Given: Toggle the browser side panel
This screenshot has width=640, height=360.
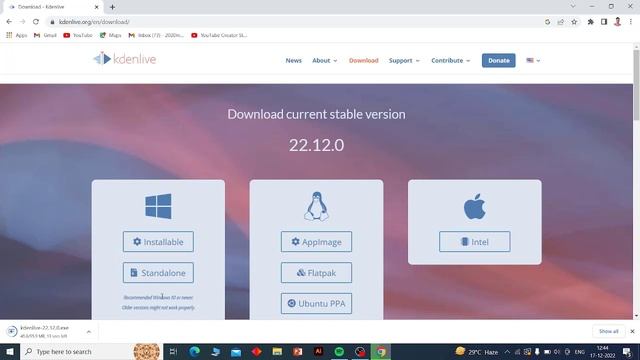Looking at the screenshot, I should click(x=604, y=22).
